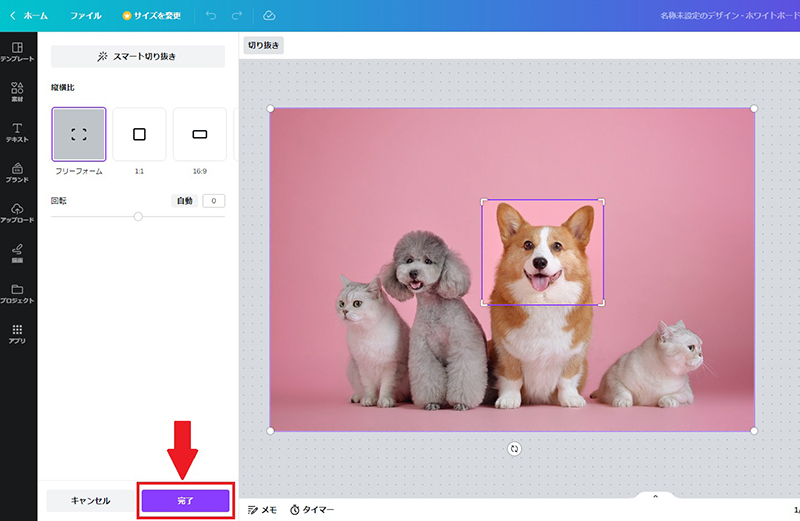800x521 pixels.
Task: Click bottom-right handle of full image
Action: (754, 431)
